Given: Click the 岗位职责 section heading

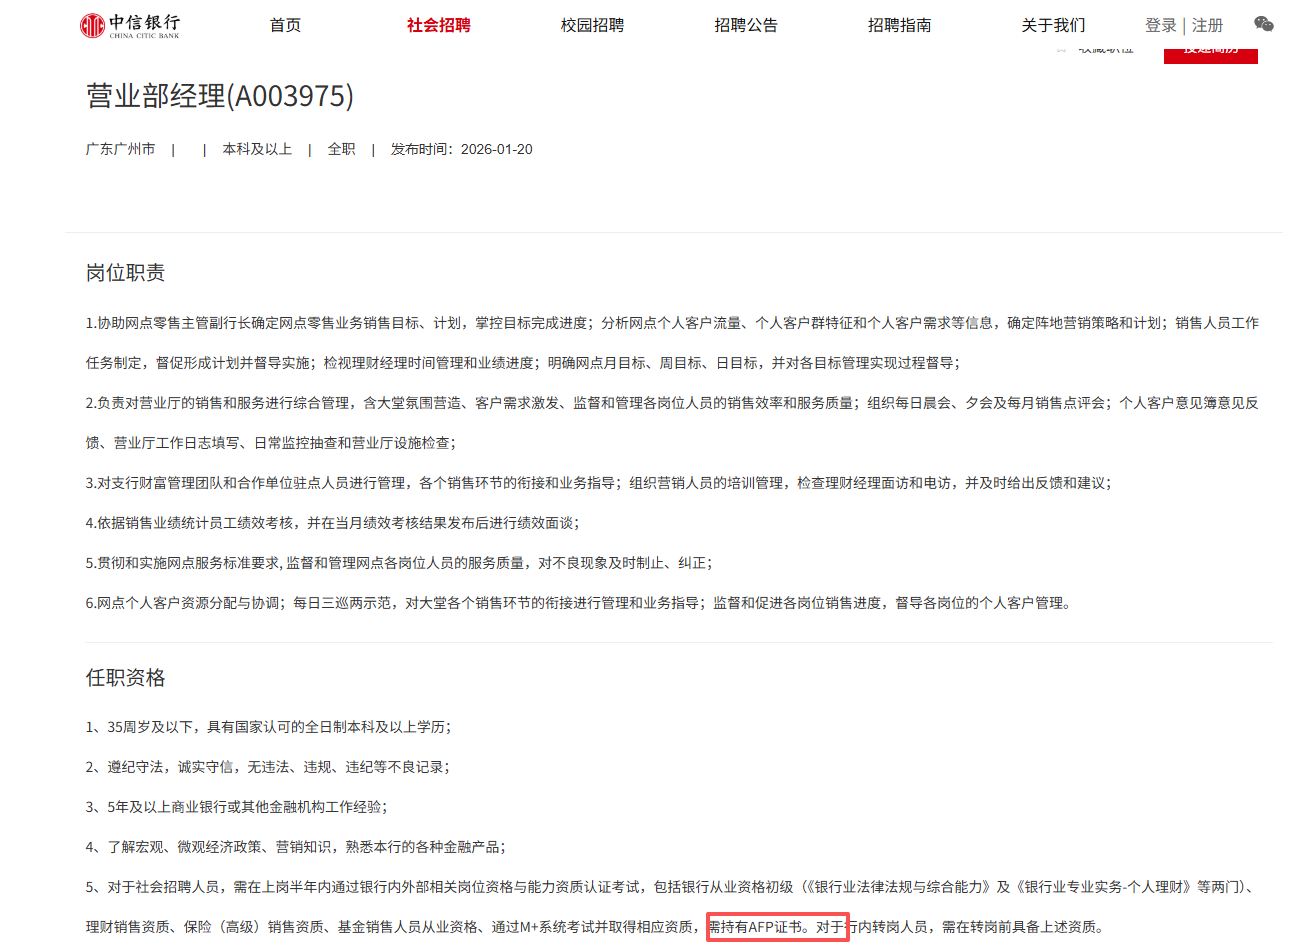Looking at the screenshot, I should pyautogui.click(x=125, y=273).
